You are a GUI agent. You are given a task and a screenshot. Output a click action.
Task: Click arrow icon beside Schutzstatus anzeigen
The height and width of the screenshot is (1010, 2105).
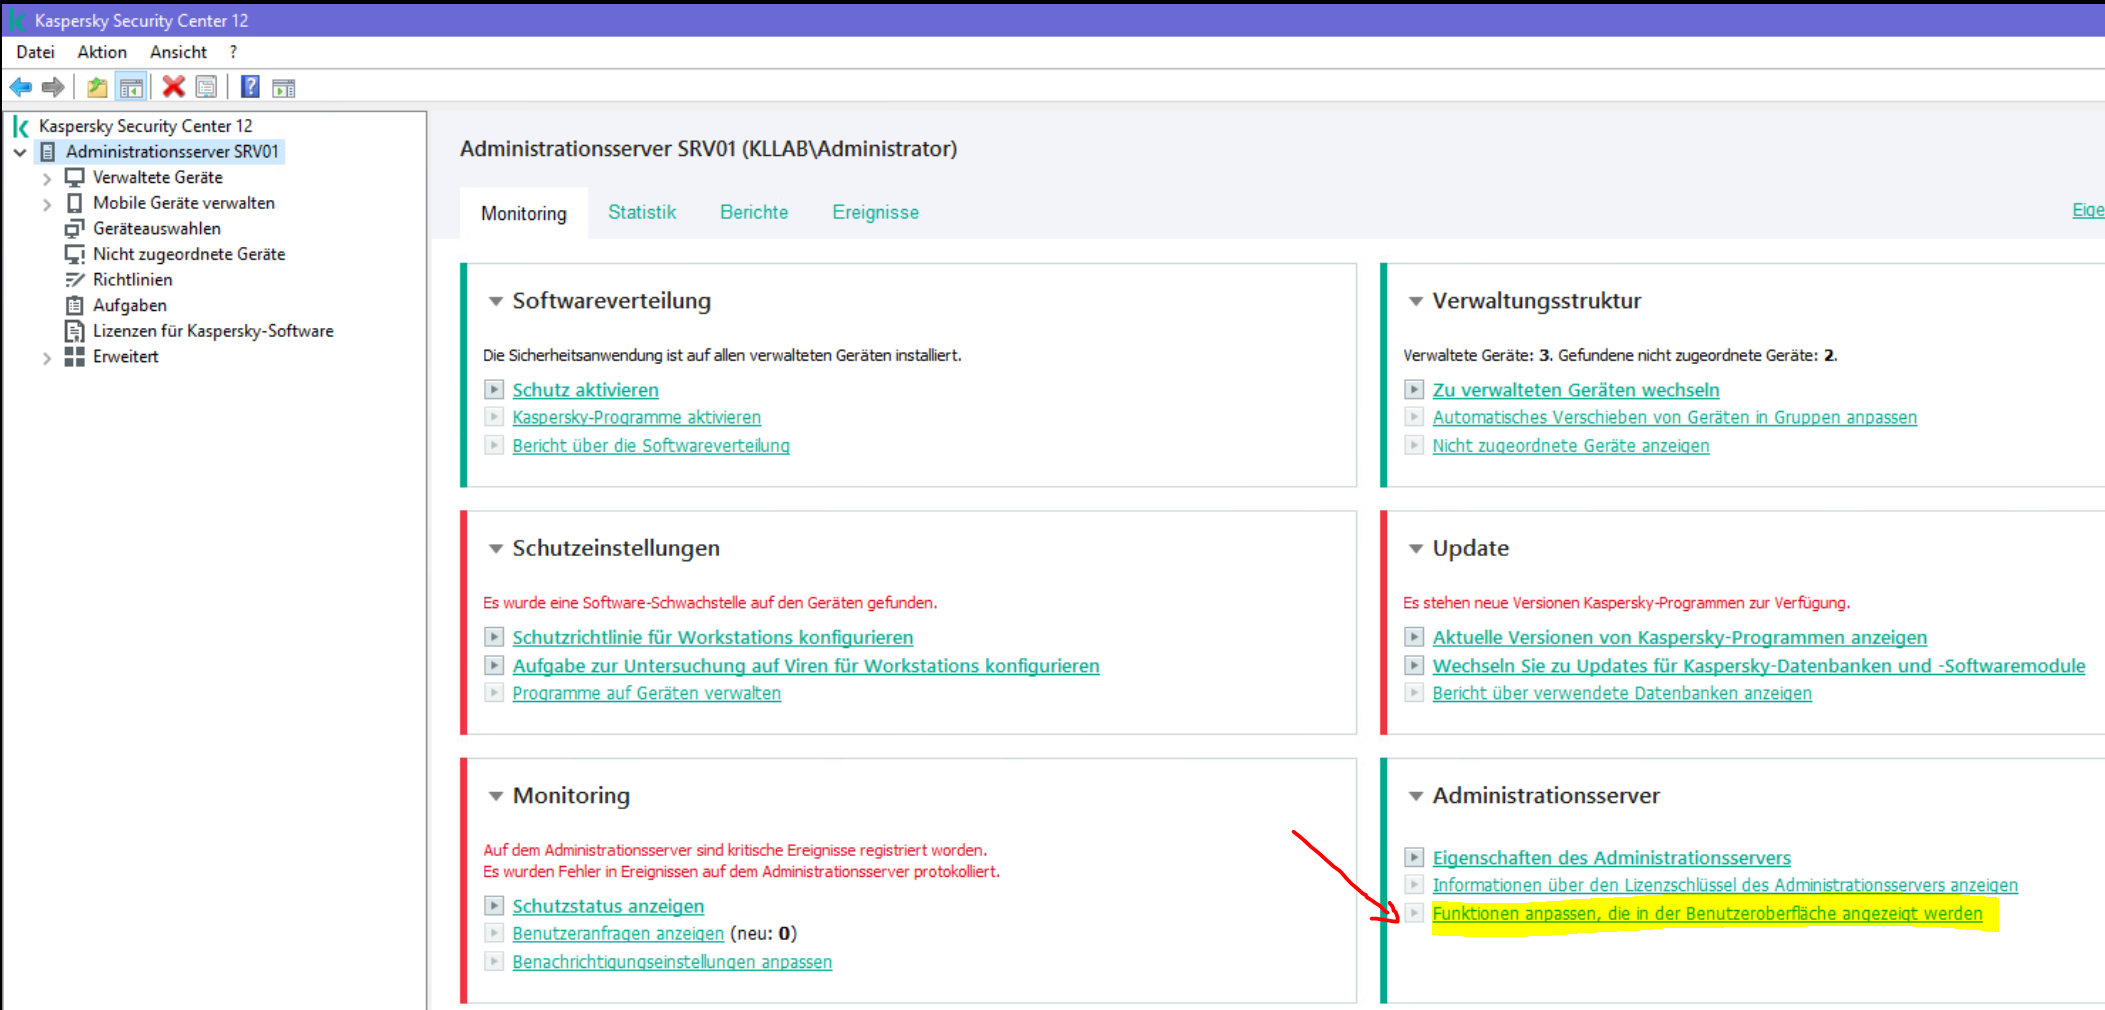click(494, 906)
